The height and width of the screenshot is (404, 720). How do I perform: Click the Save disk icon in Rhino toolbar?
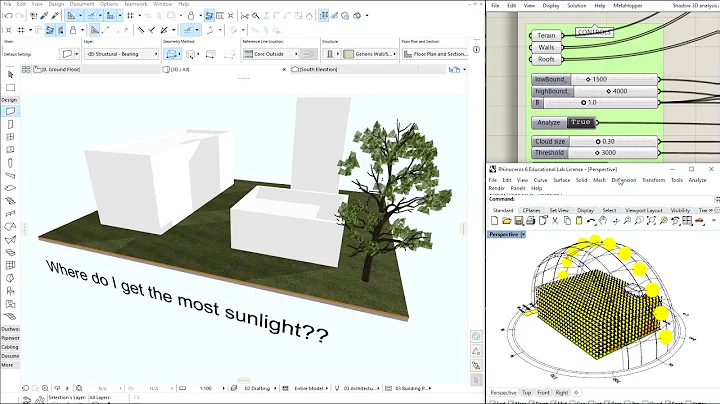(x=519, y=221)
